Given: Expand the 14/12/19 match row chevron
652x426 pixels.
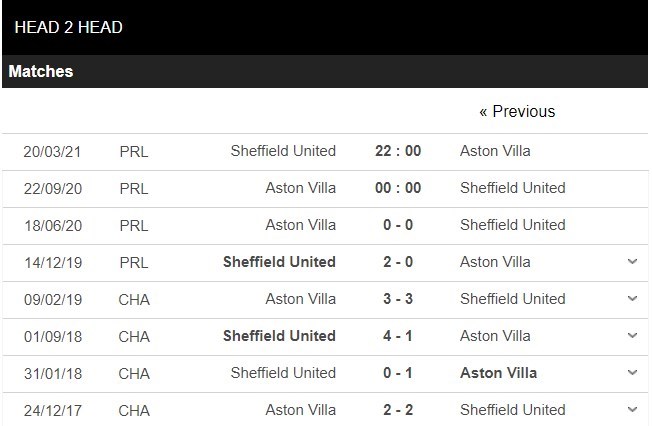Looking at the screenshot, I should (631, 262).
